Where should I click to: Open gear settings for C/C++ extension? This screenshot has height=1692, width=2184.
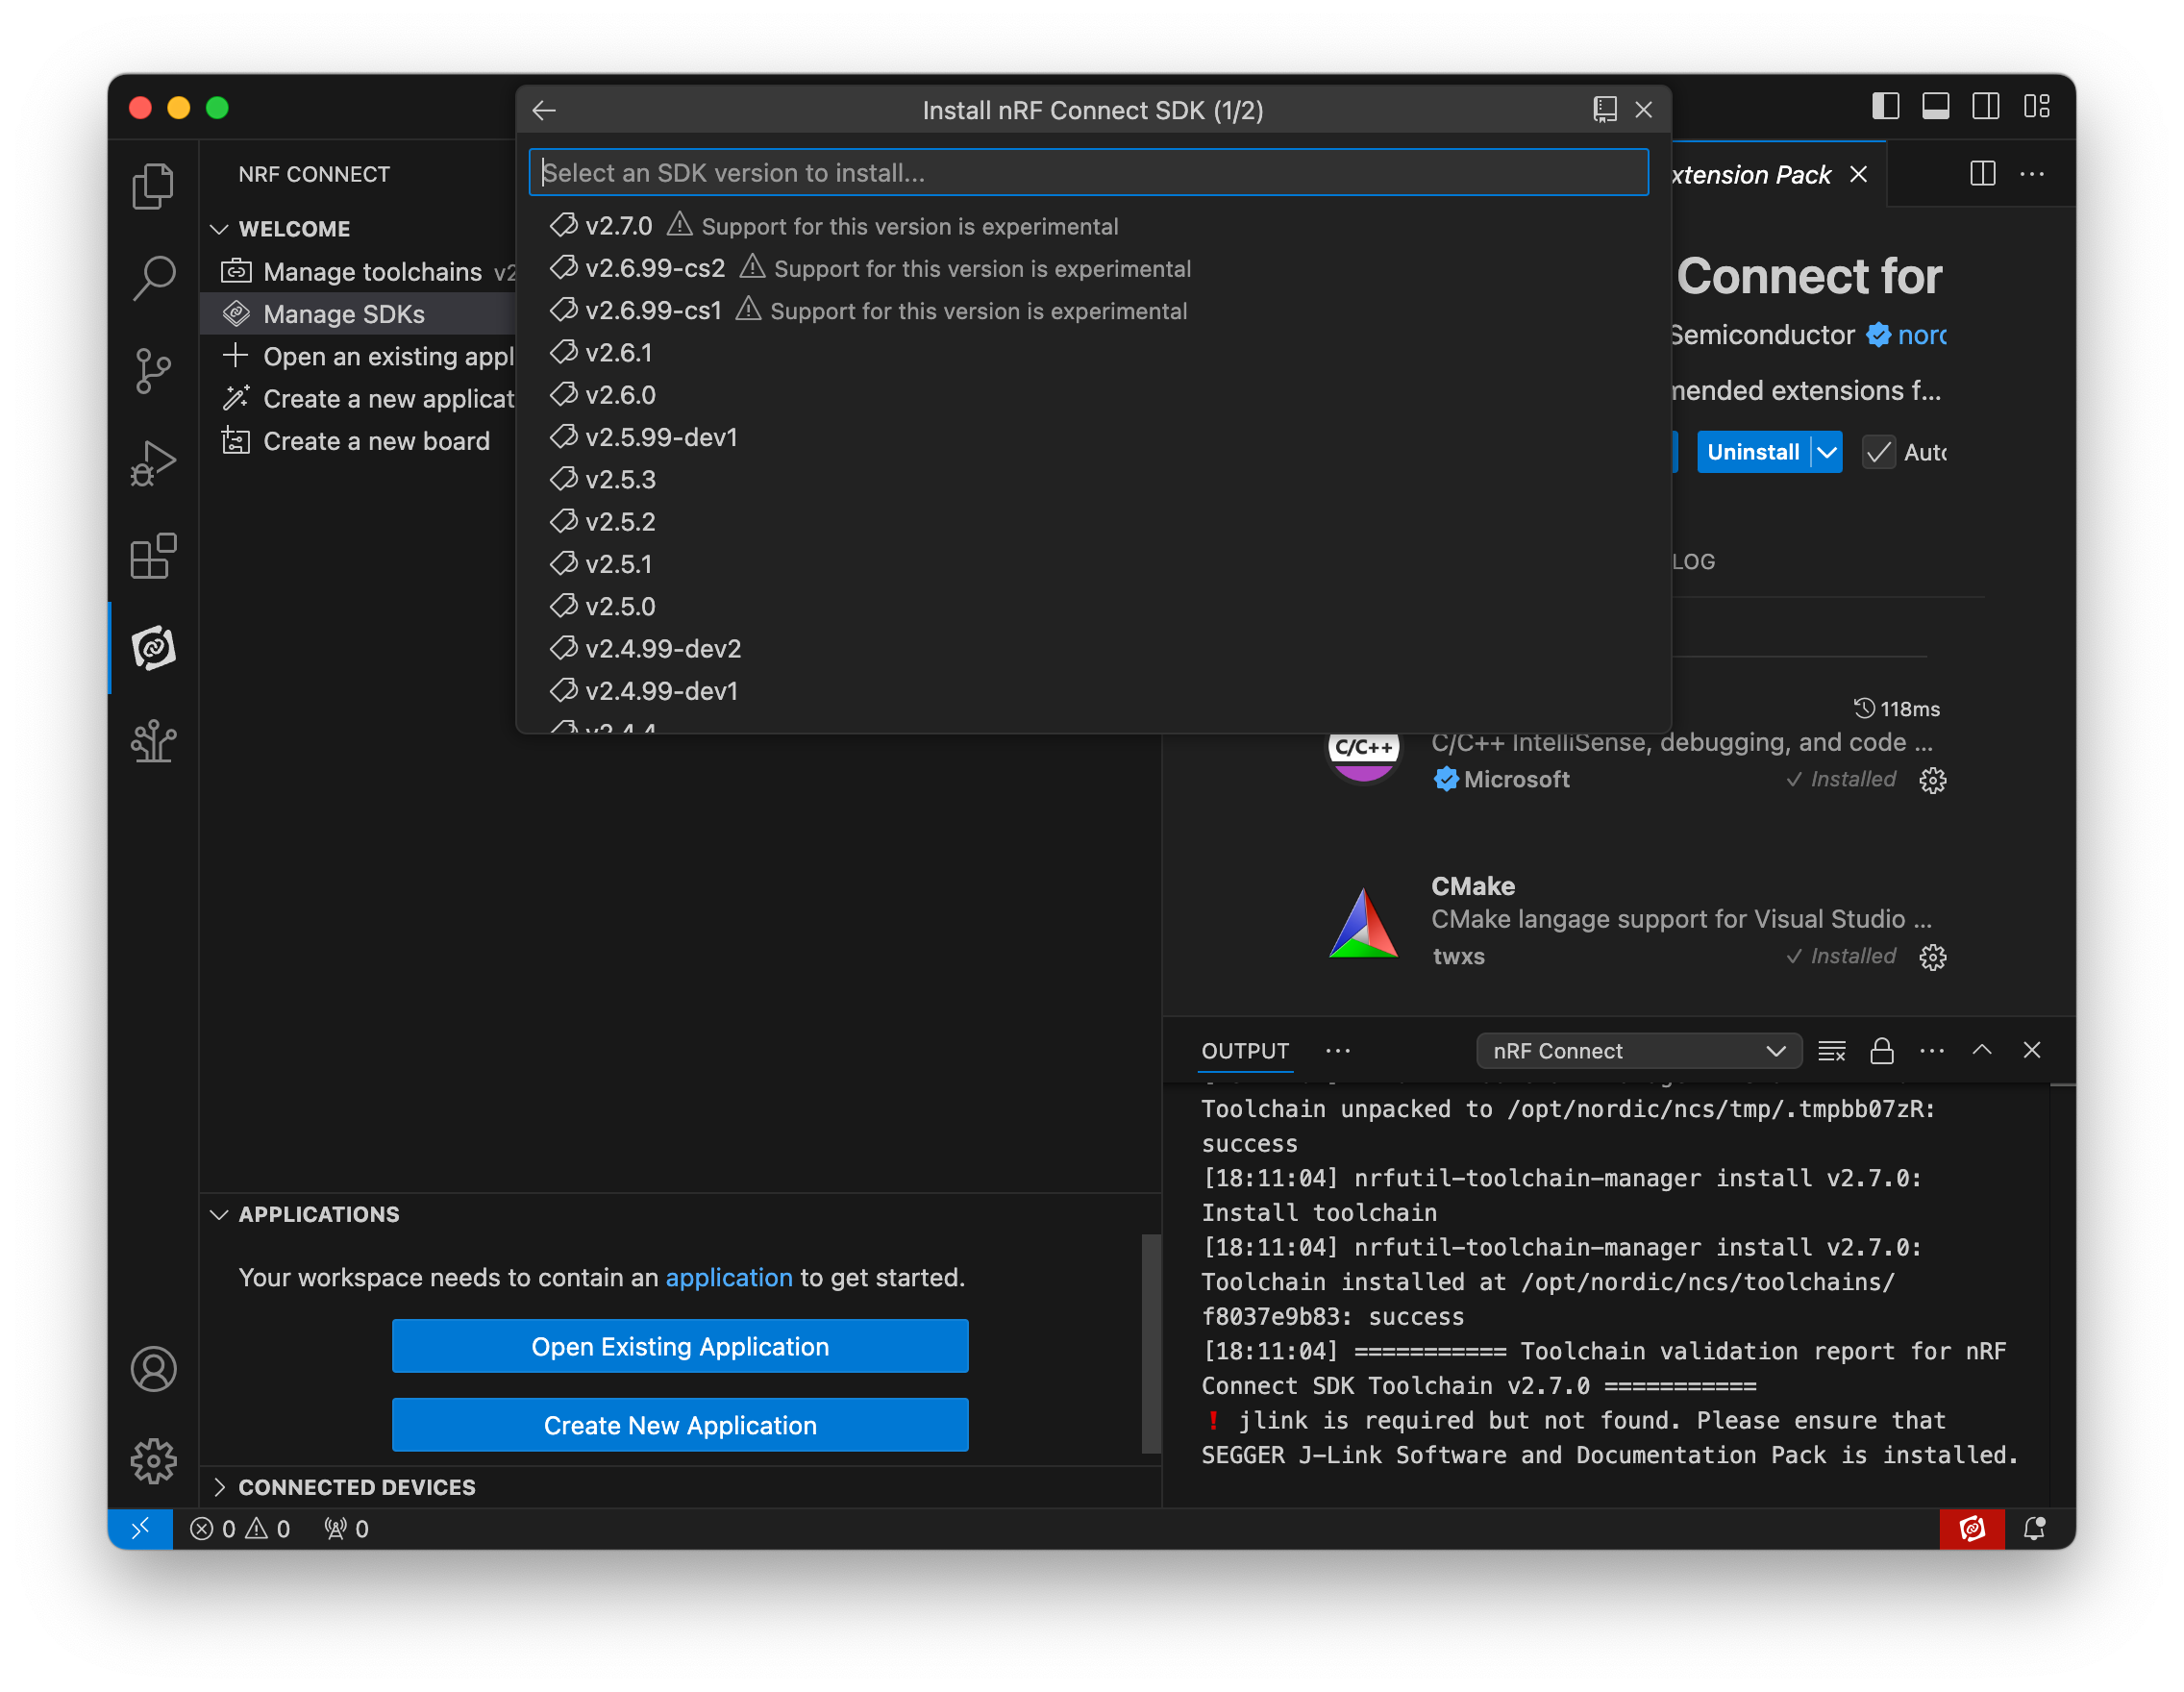coord(1933,780)
